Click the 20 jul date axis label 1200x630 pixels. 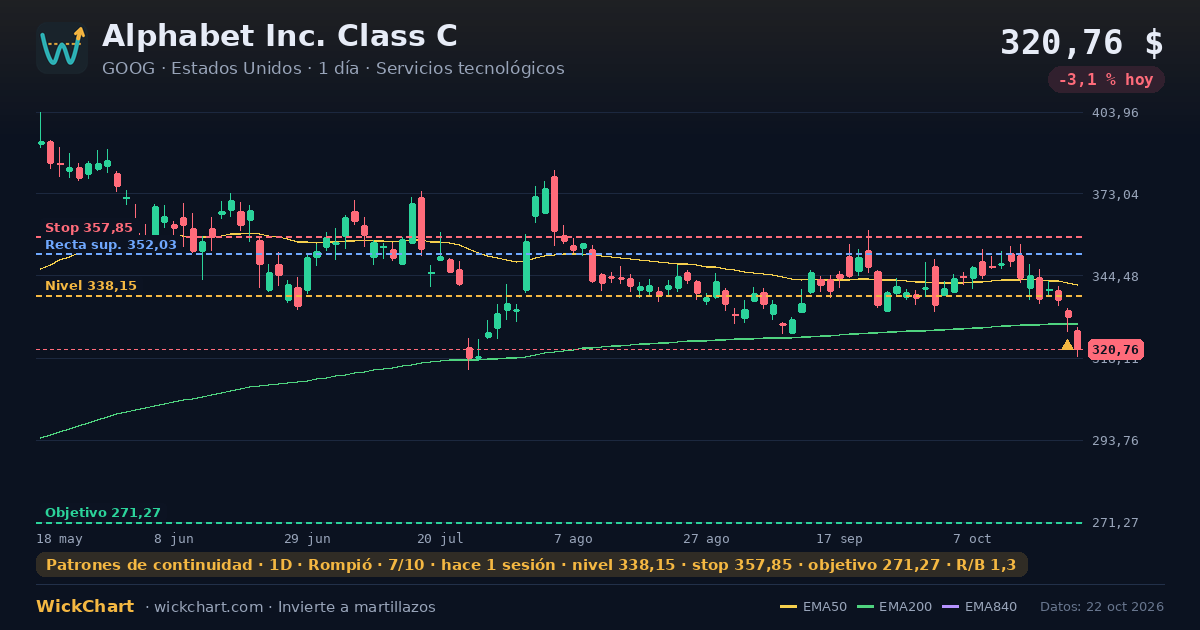click(440, 539)
